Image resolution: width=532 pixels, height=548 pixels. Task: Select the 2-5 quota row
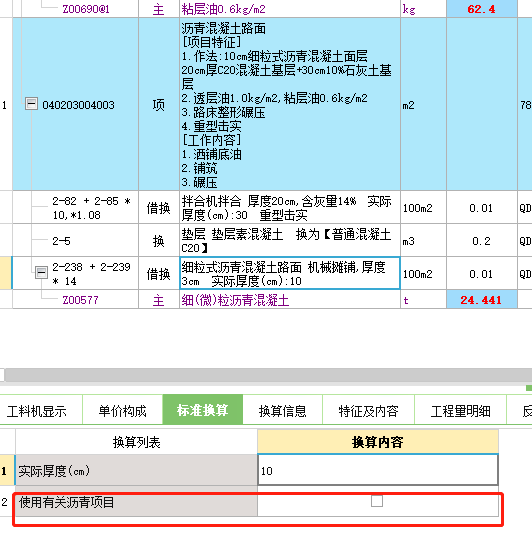tap(62, 241)
